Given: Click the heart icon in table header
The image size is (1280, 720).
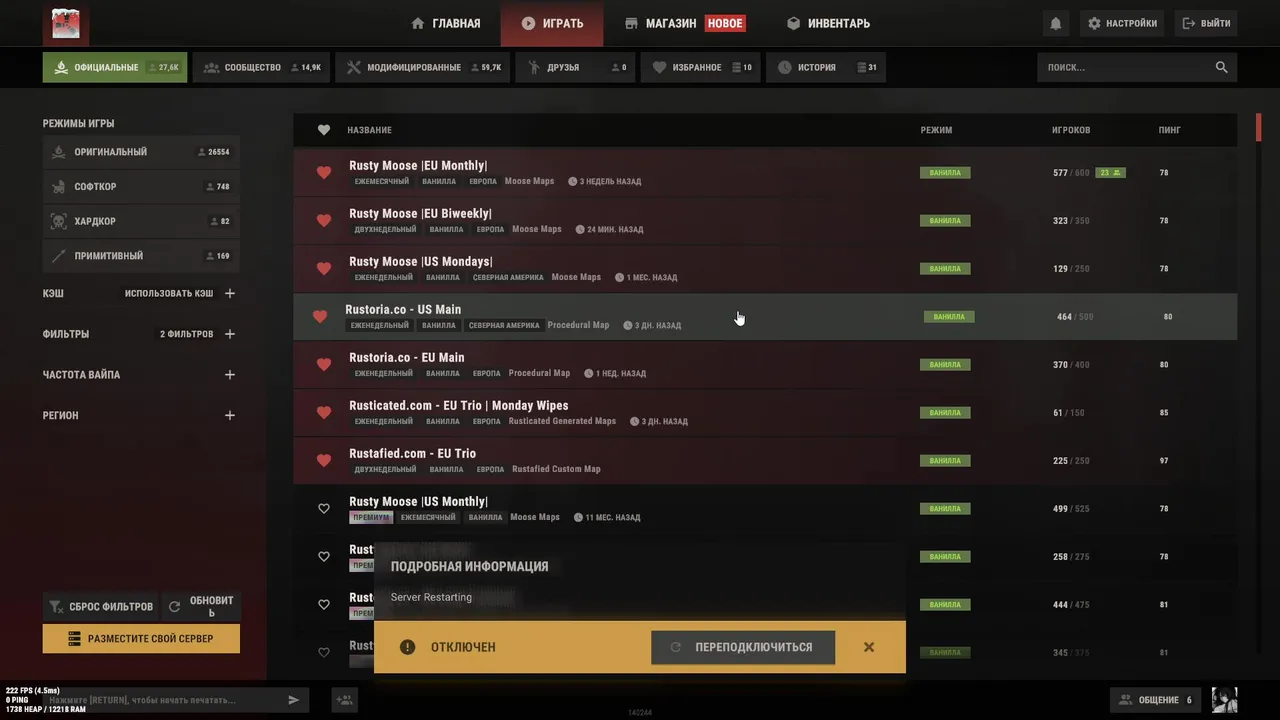Looking at the screenshot, I should (324, 130).
